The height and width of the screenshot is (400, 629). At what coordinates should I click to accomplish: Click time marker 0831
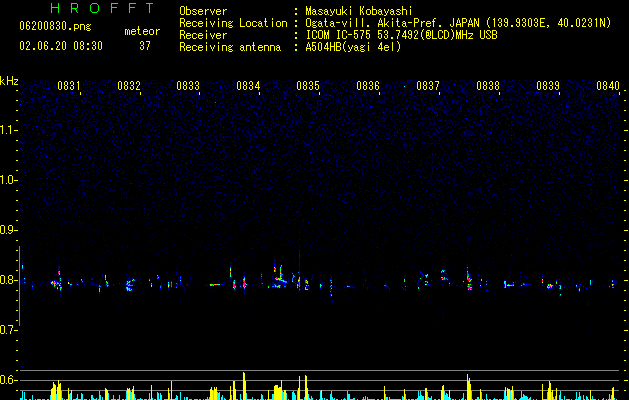pos(69,86)
